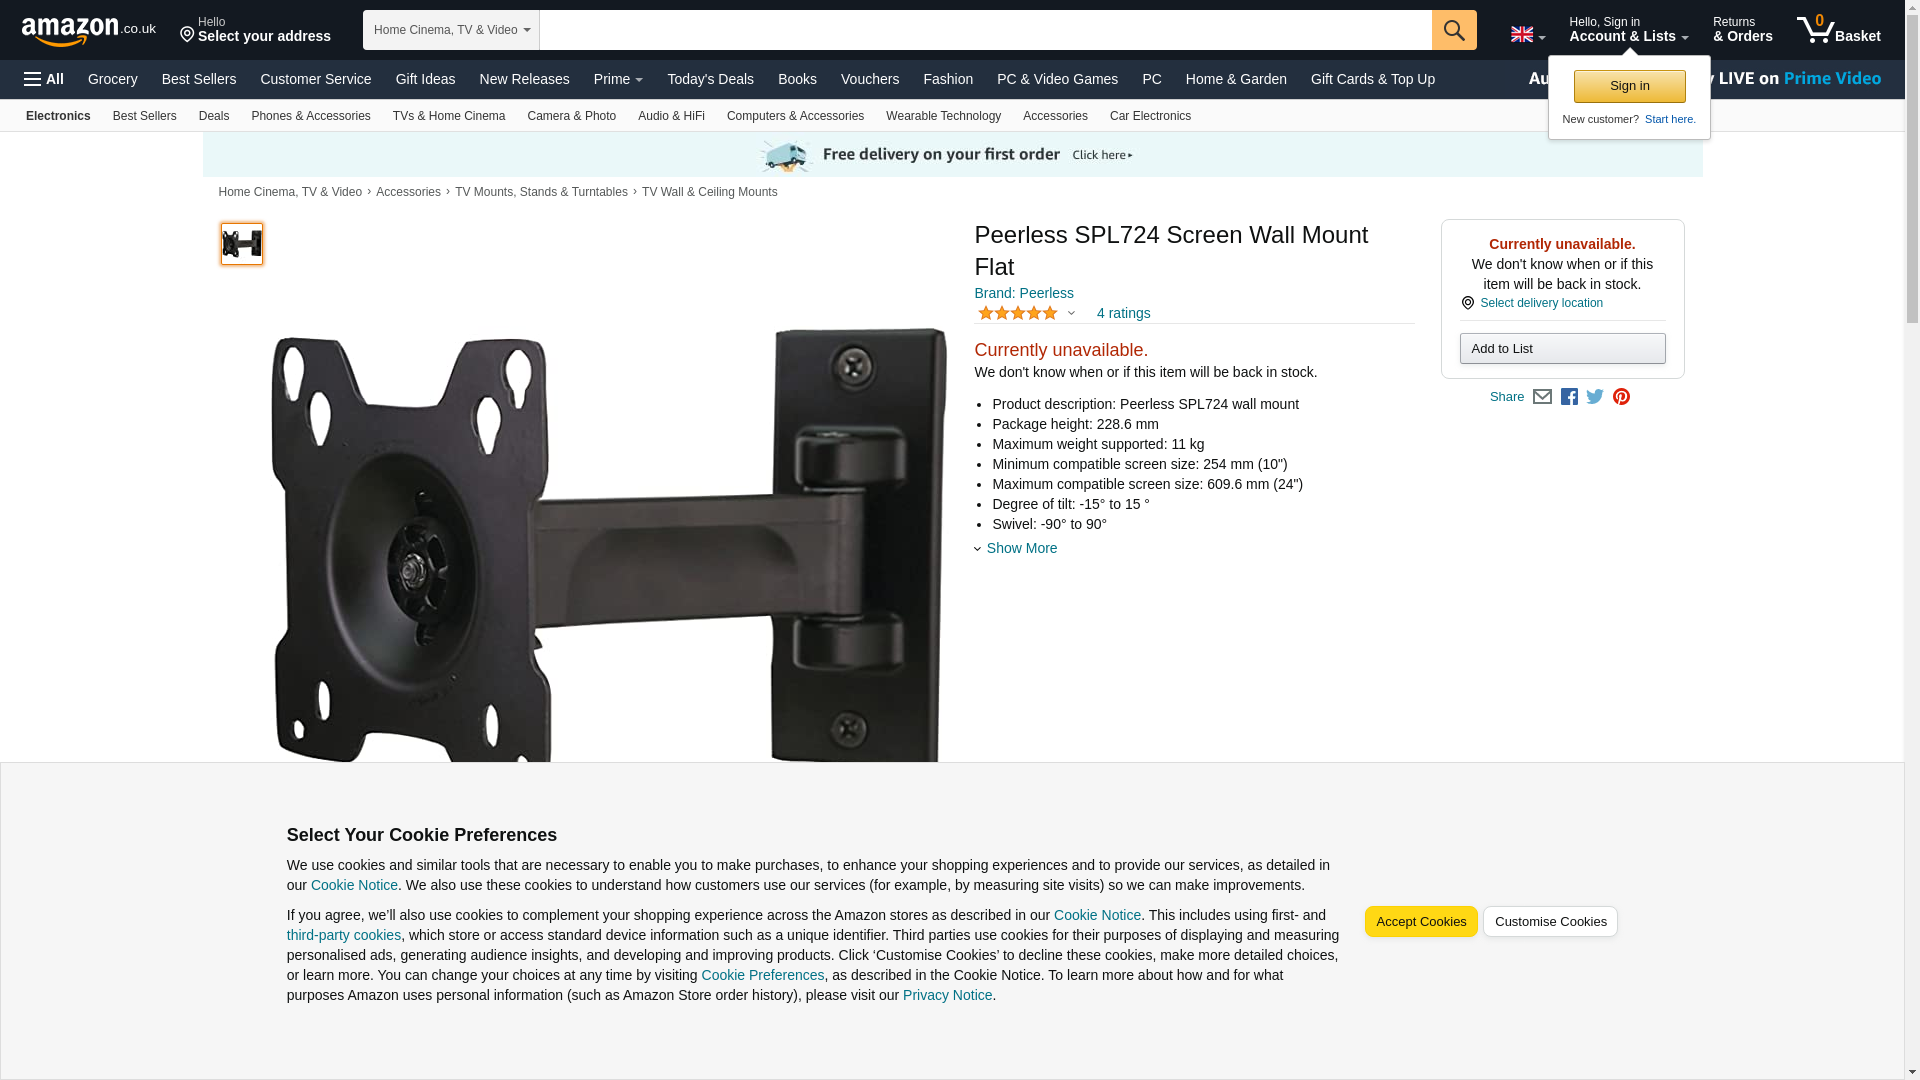Screen dimensions: 1920x1080
Task: Click into the search text field
Action: coord(985,30)
